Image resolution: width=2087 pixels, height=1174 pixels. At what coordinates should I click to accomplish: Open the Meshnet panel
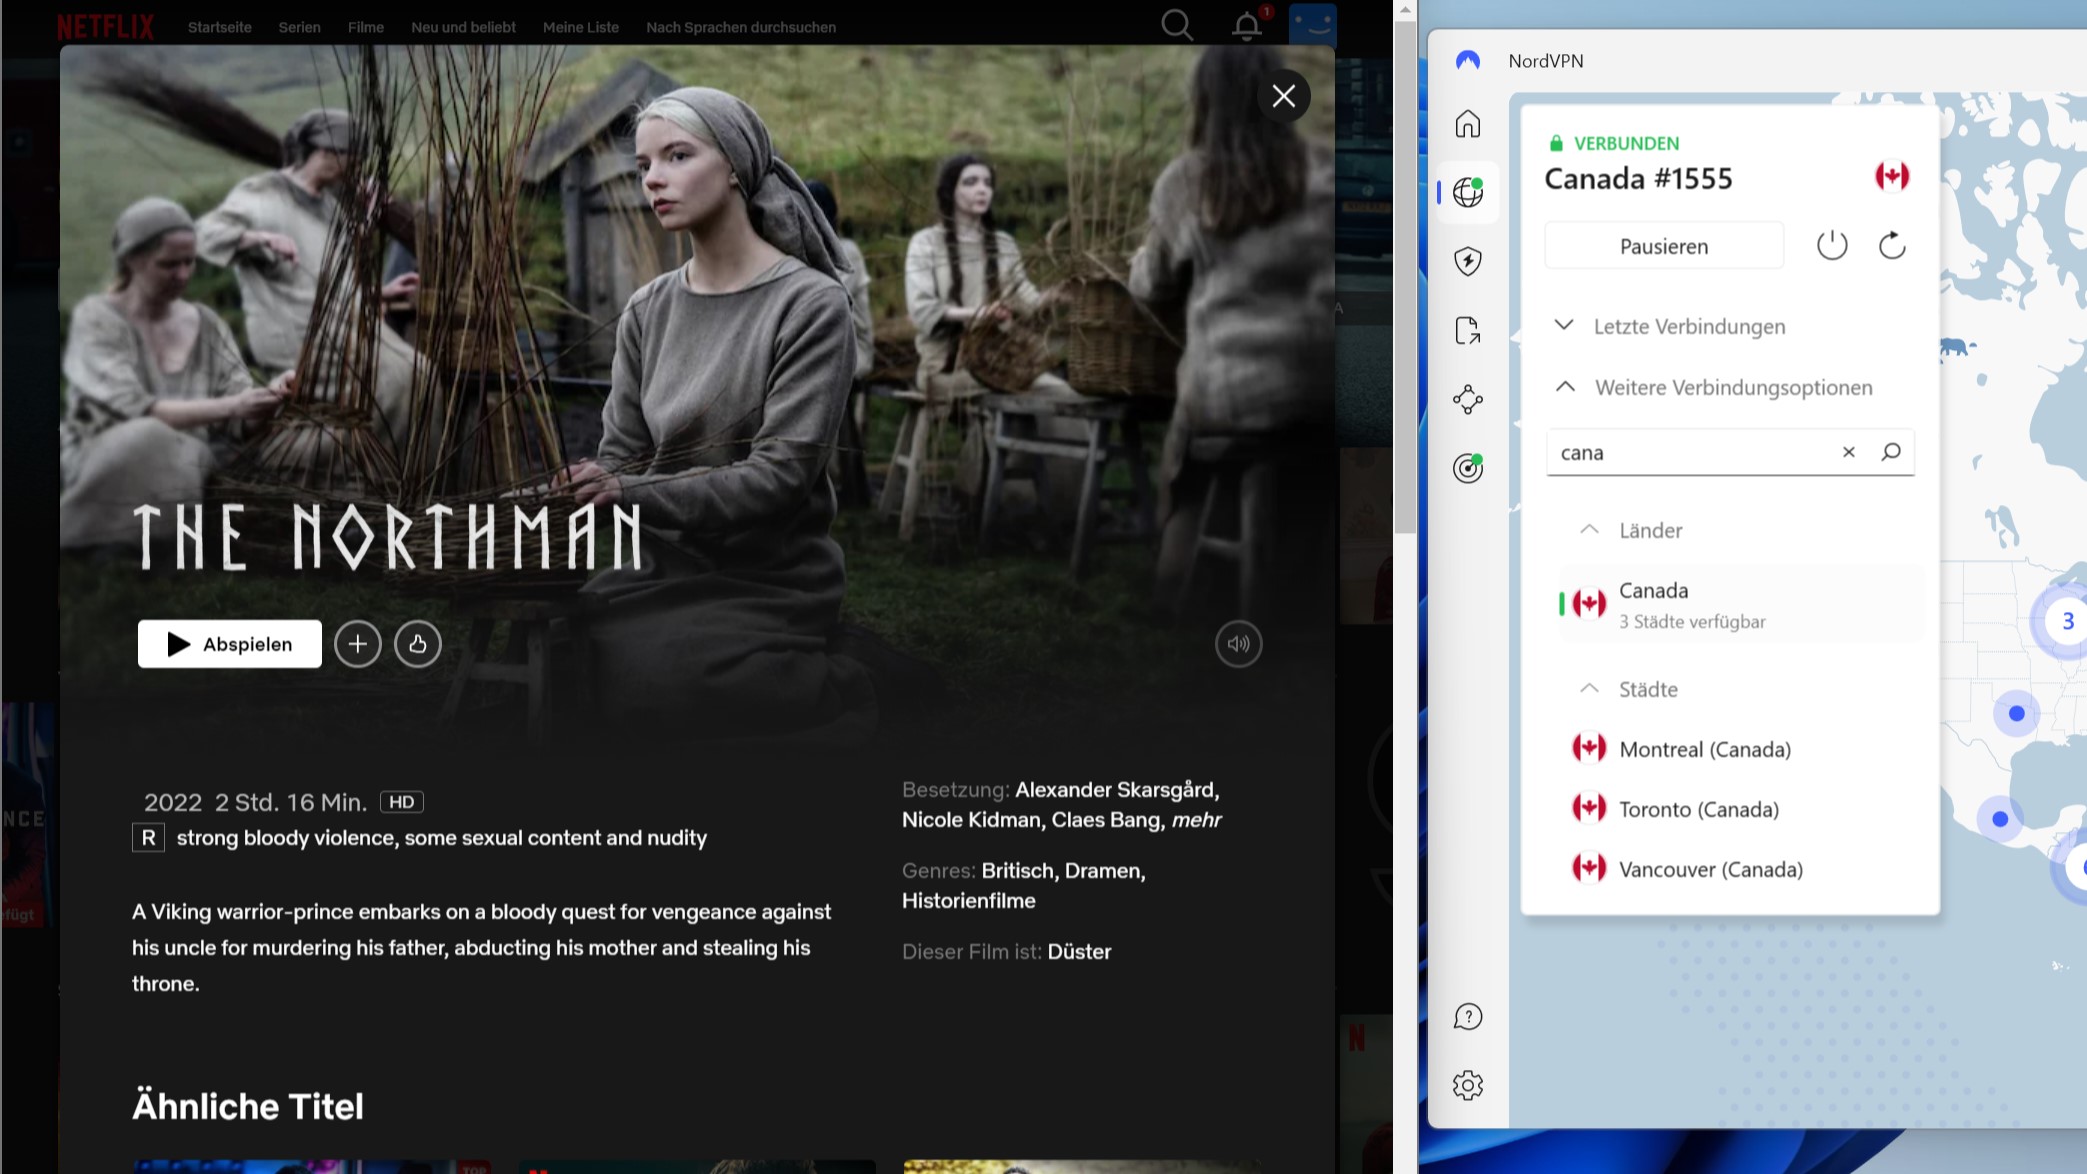[x=1468, y=399]
